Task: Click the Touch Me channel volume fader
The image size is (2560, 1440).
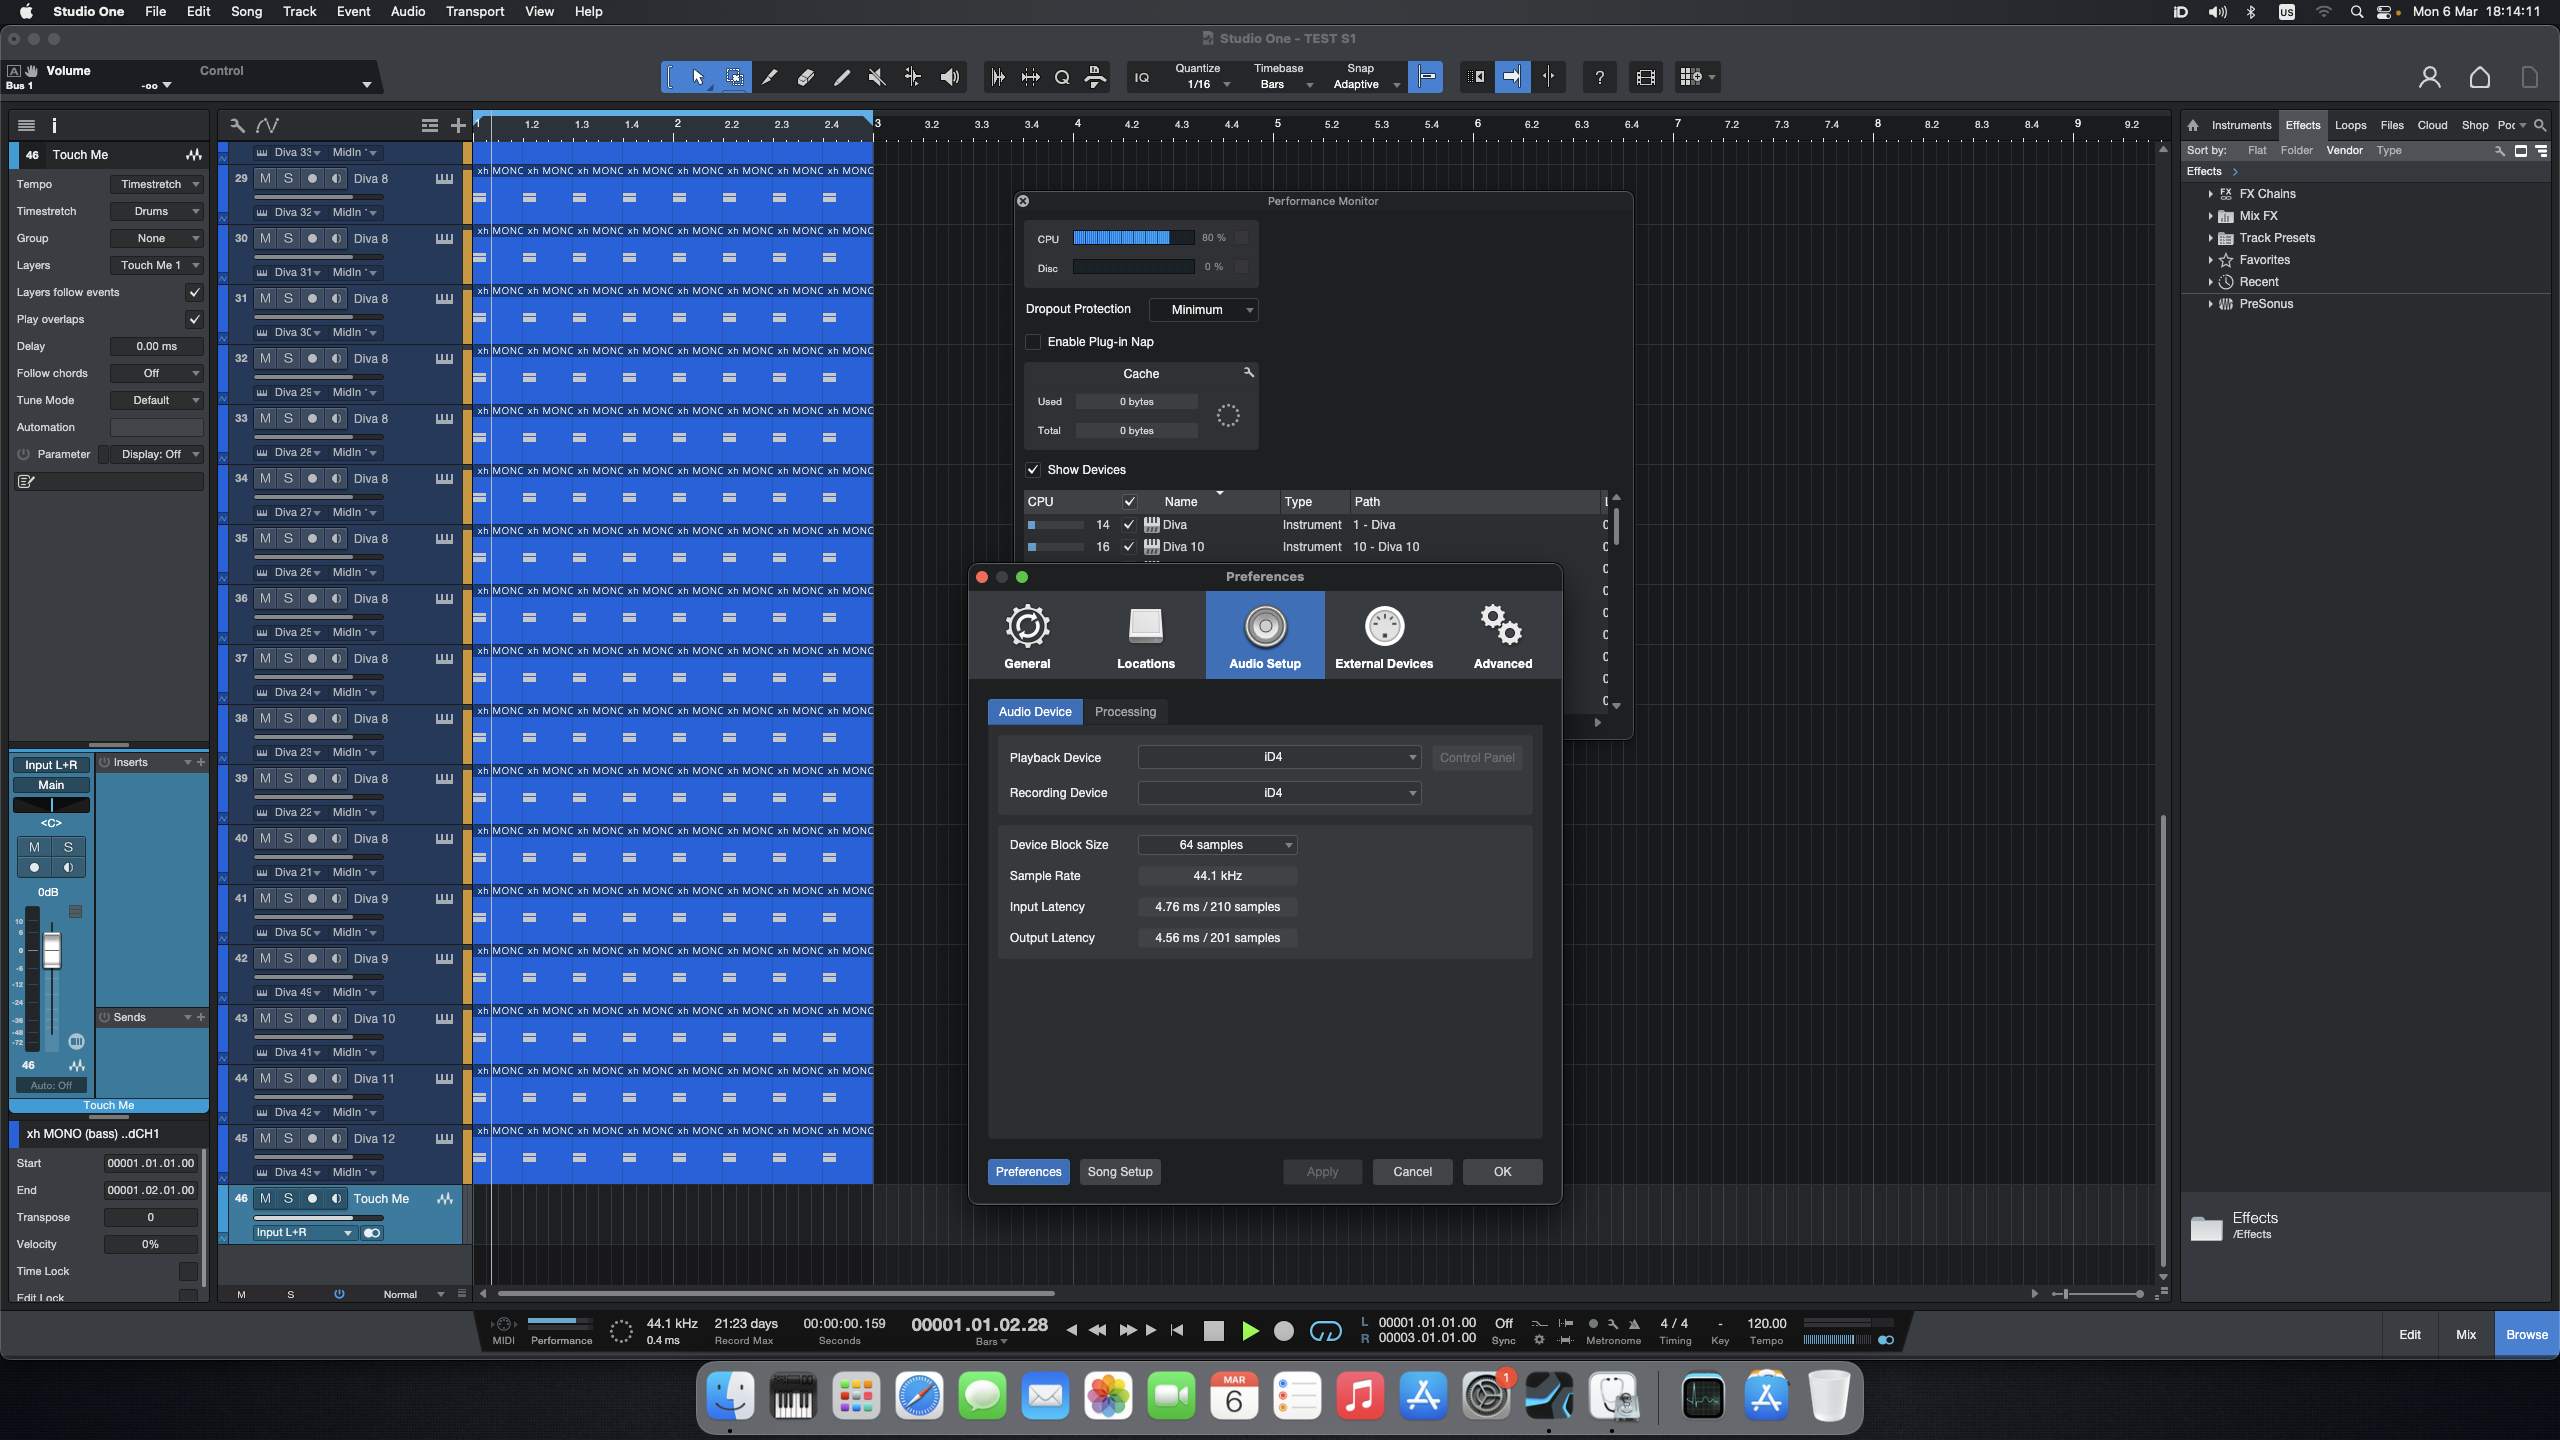Action: tap(52, 950)
